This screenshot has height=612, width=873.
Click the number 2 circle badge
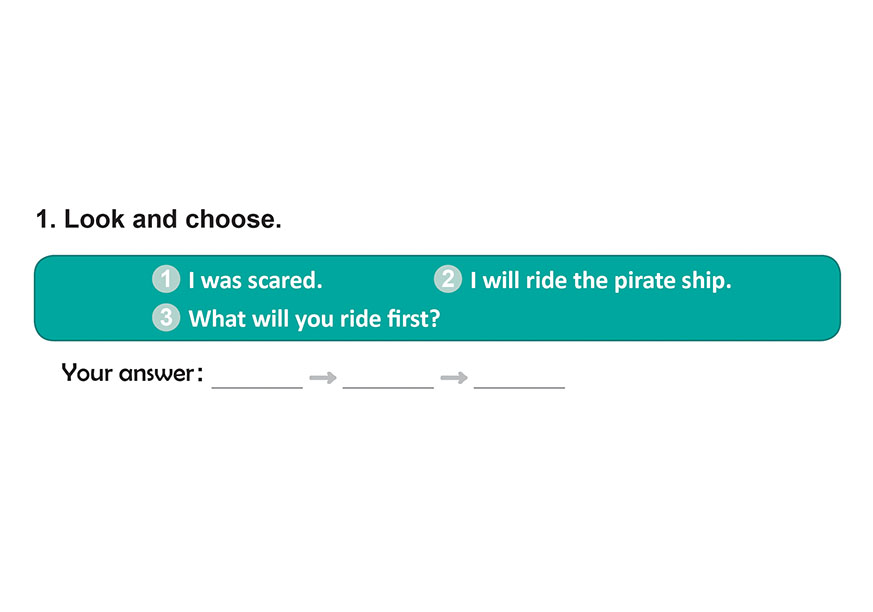point(448,280)
